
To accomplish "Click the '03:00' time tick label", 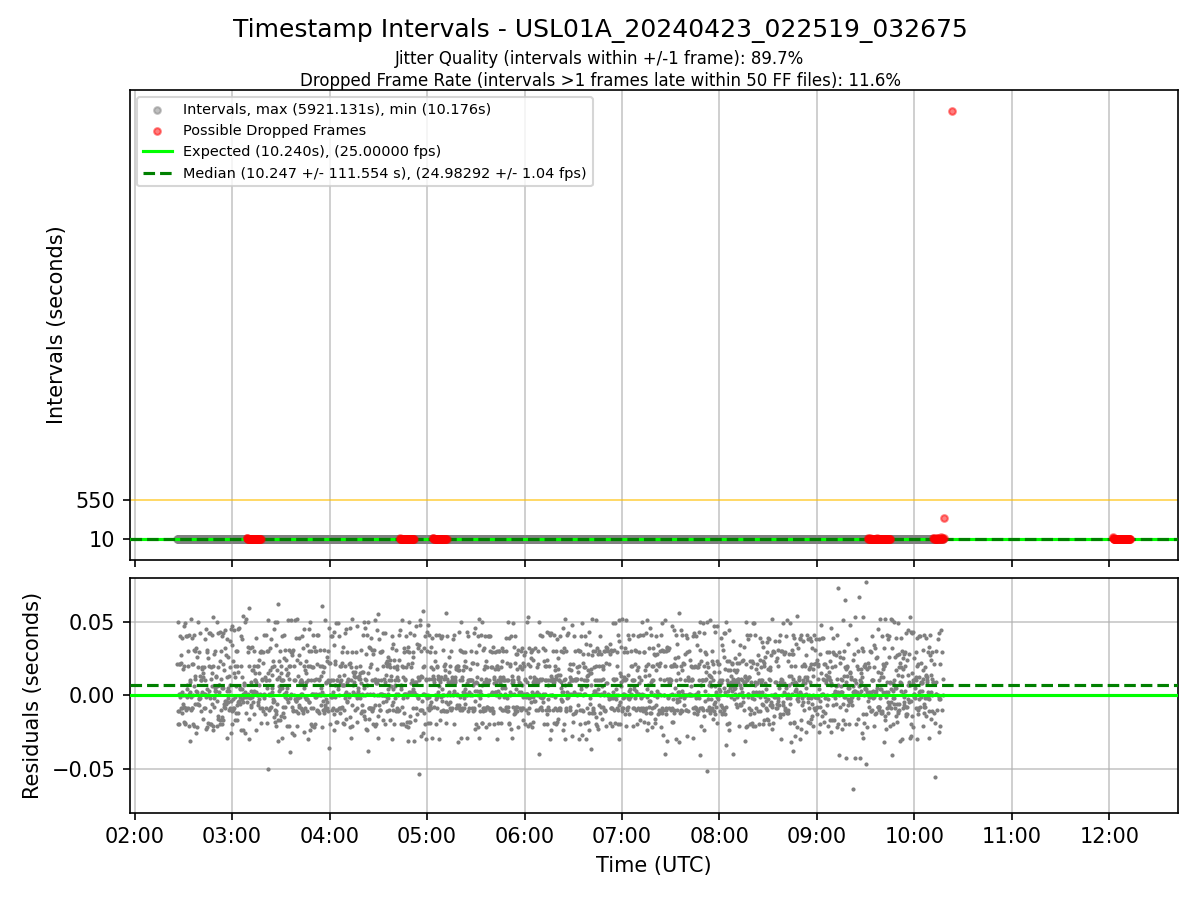I will [232, 834].
